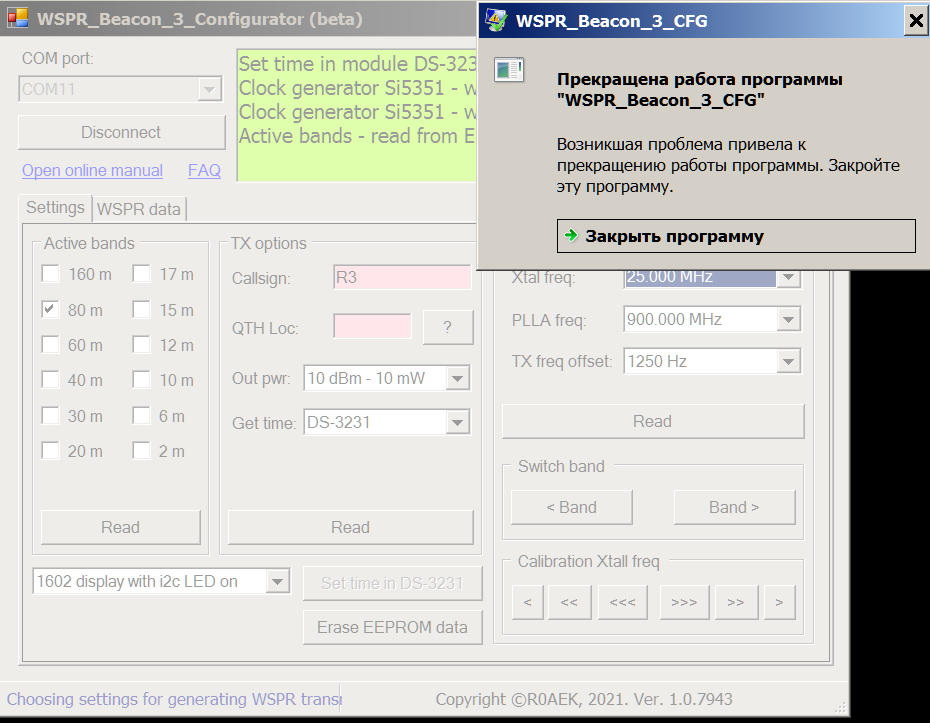
Task: Click the '>>>' calibration button
Action: 684,602
